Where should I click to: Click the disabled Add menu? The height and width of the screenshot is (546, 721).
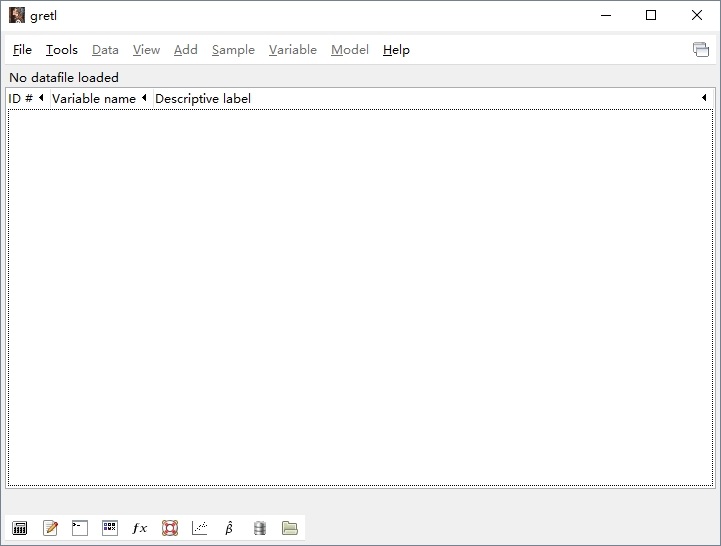[x=186, y=50]
